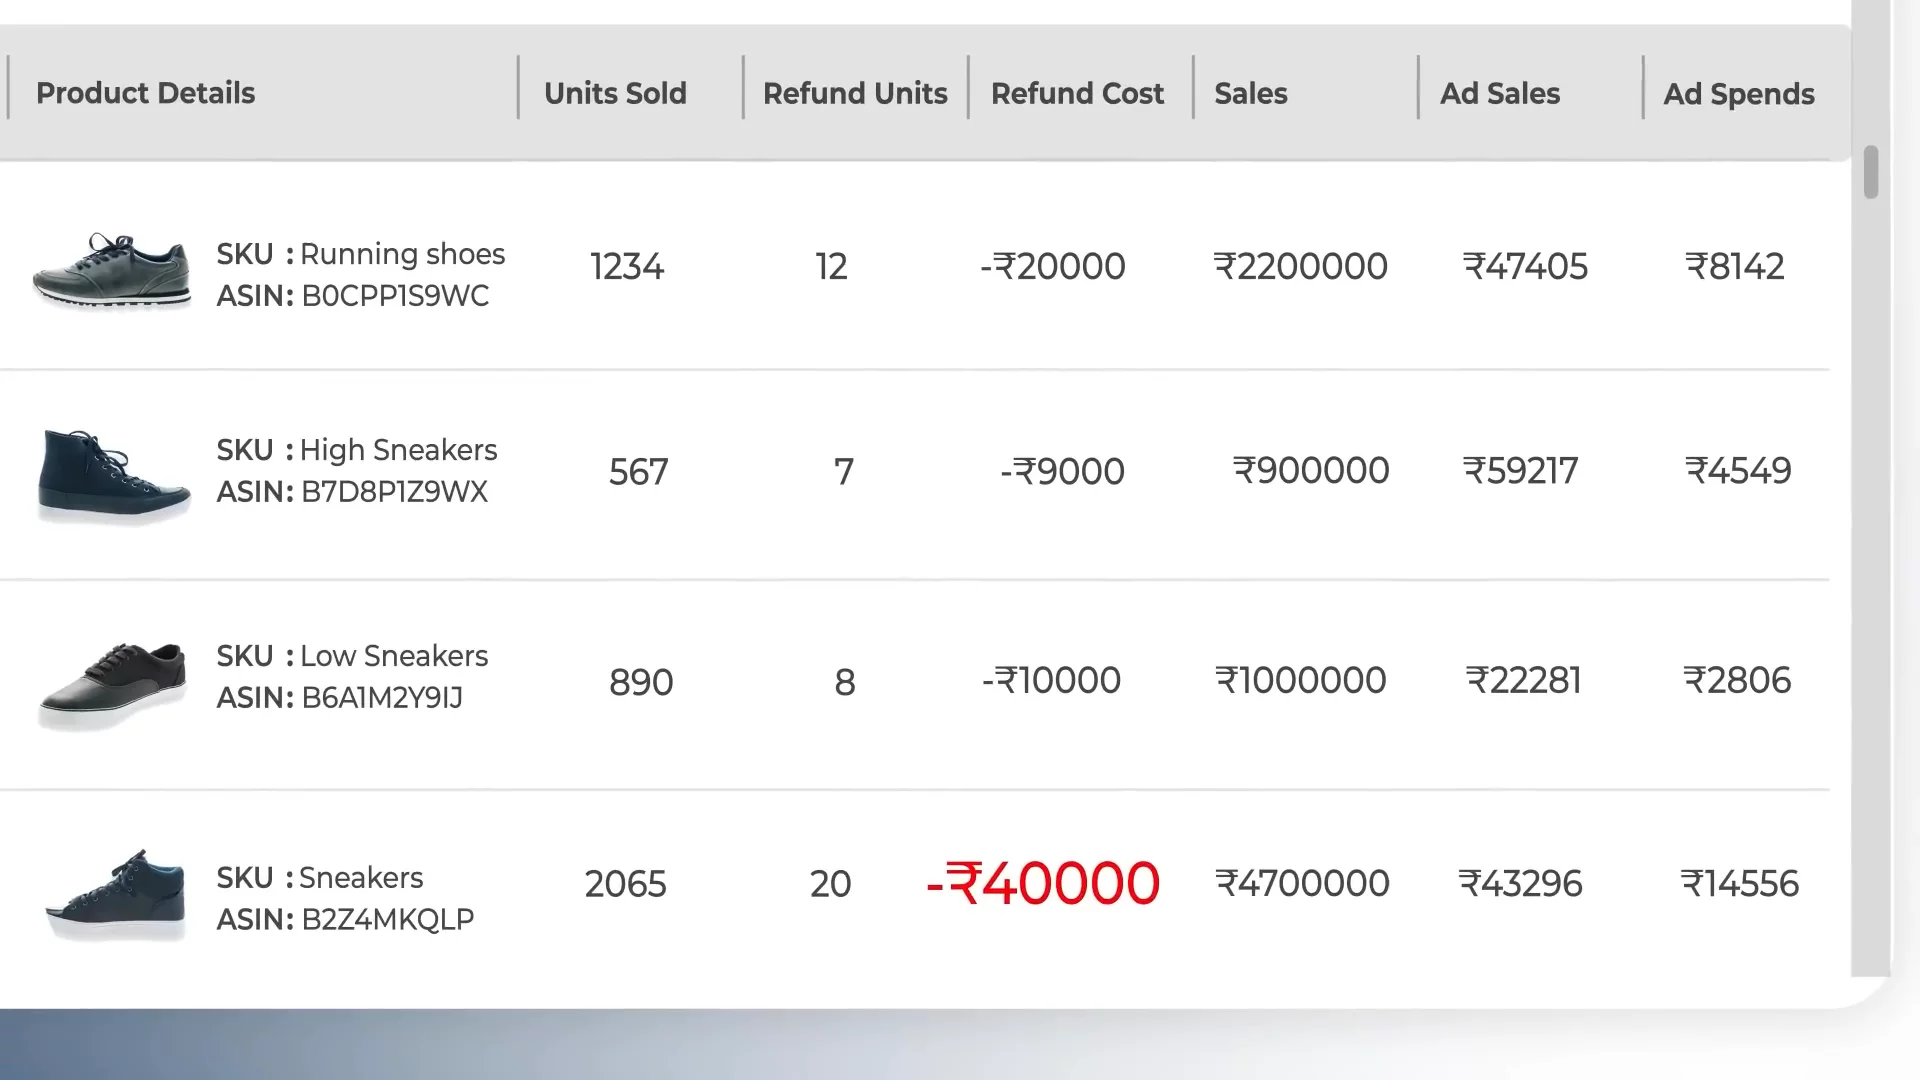Click refund units value '20'
Screen dimensions: 1920x1080
(x=830, y=884)
